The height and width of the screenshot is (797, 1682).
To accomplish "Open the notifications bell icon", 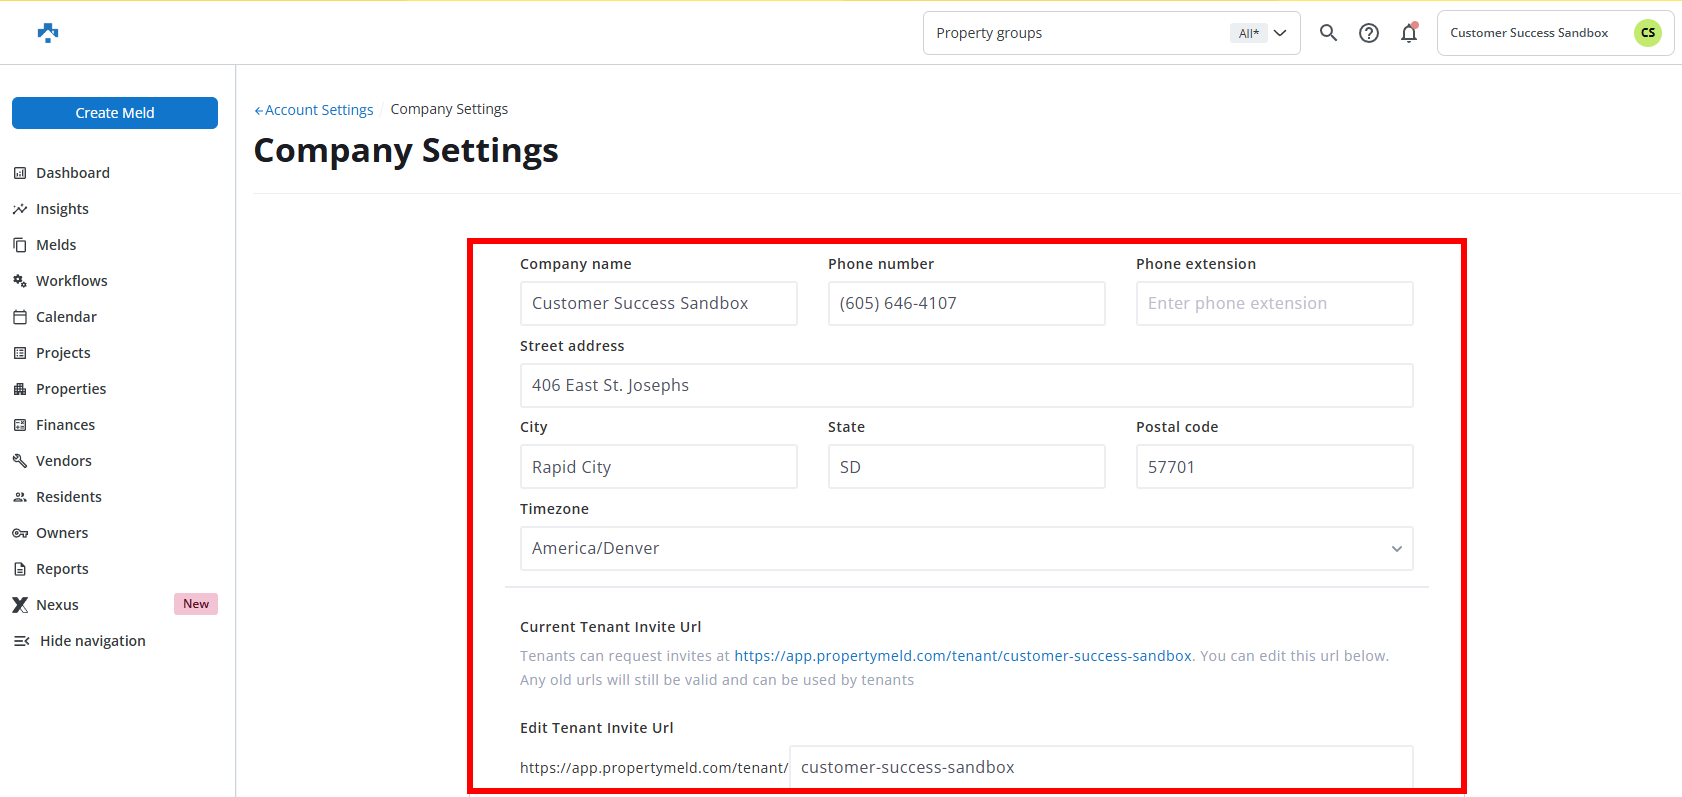I will [1409, 33].
